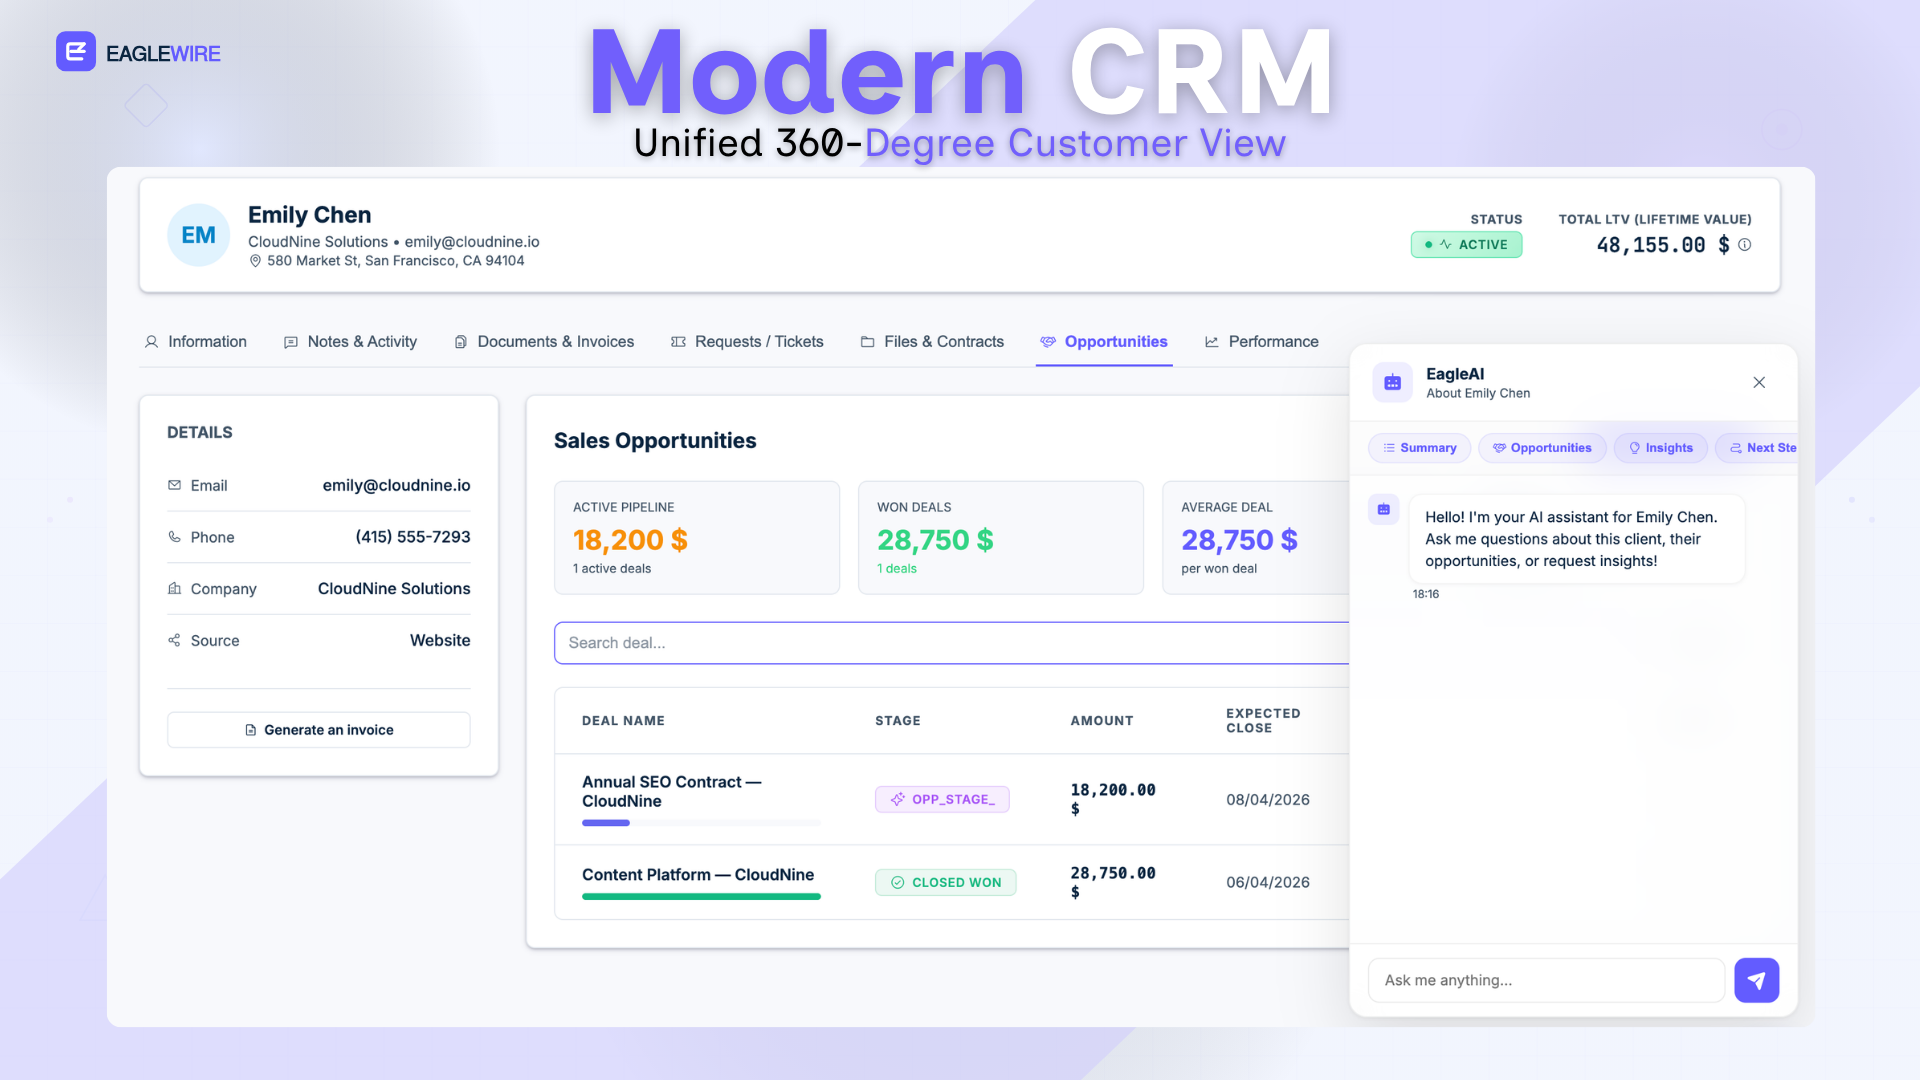The width and height of the screenshot is (1920, 1080).
Task: Select the Summary chip in EagleAI
Action: 1419,448
